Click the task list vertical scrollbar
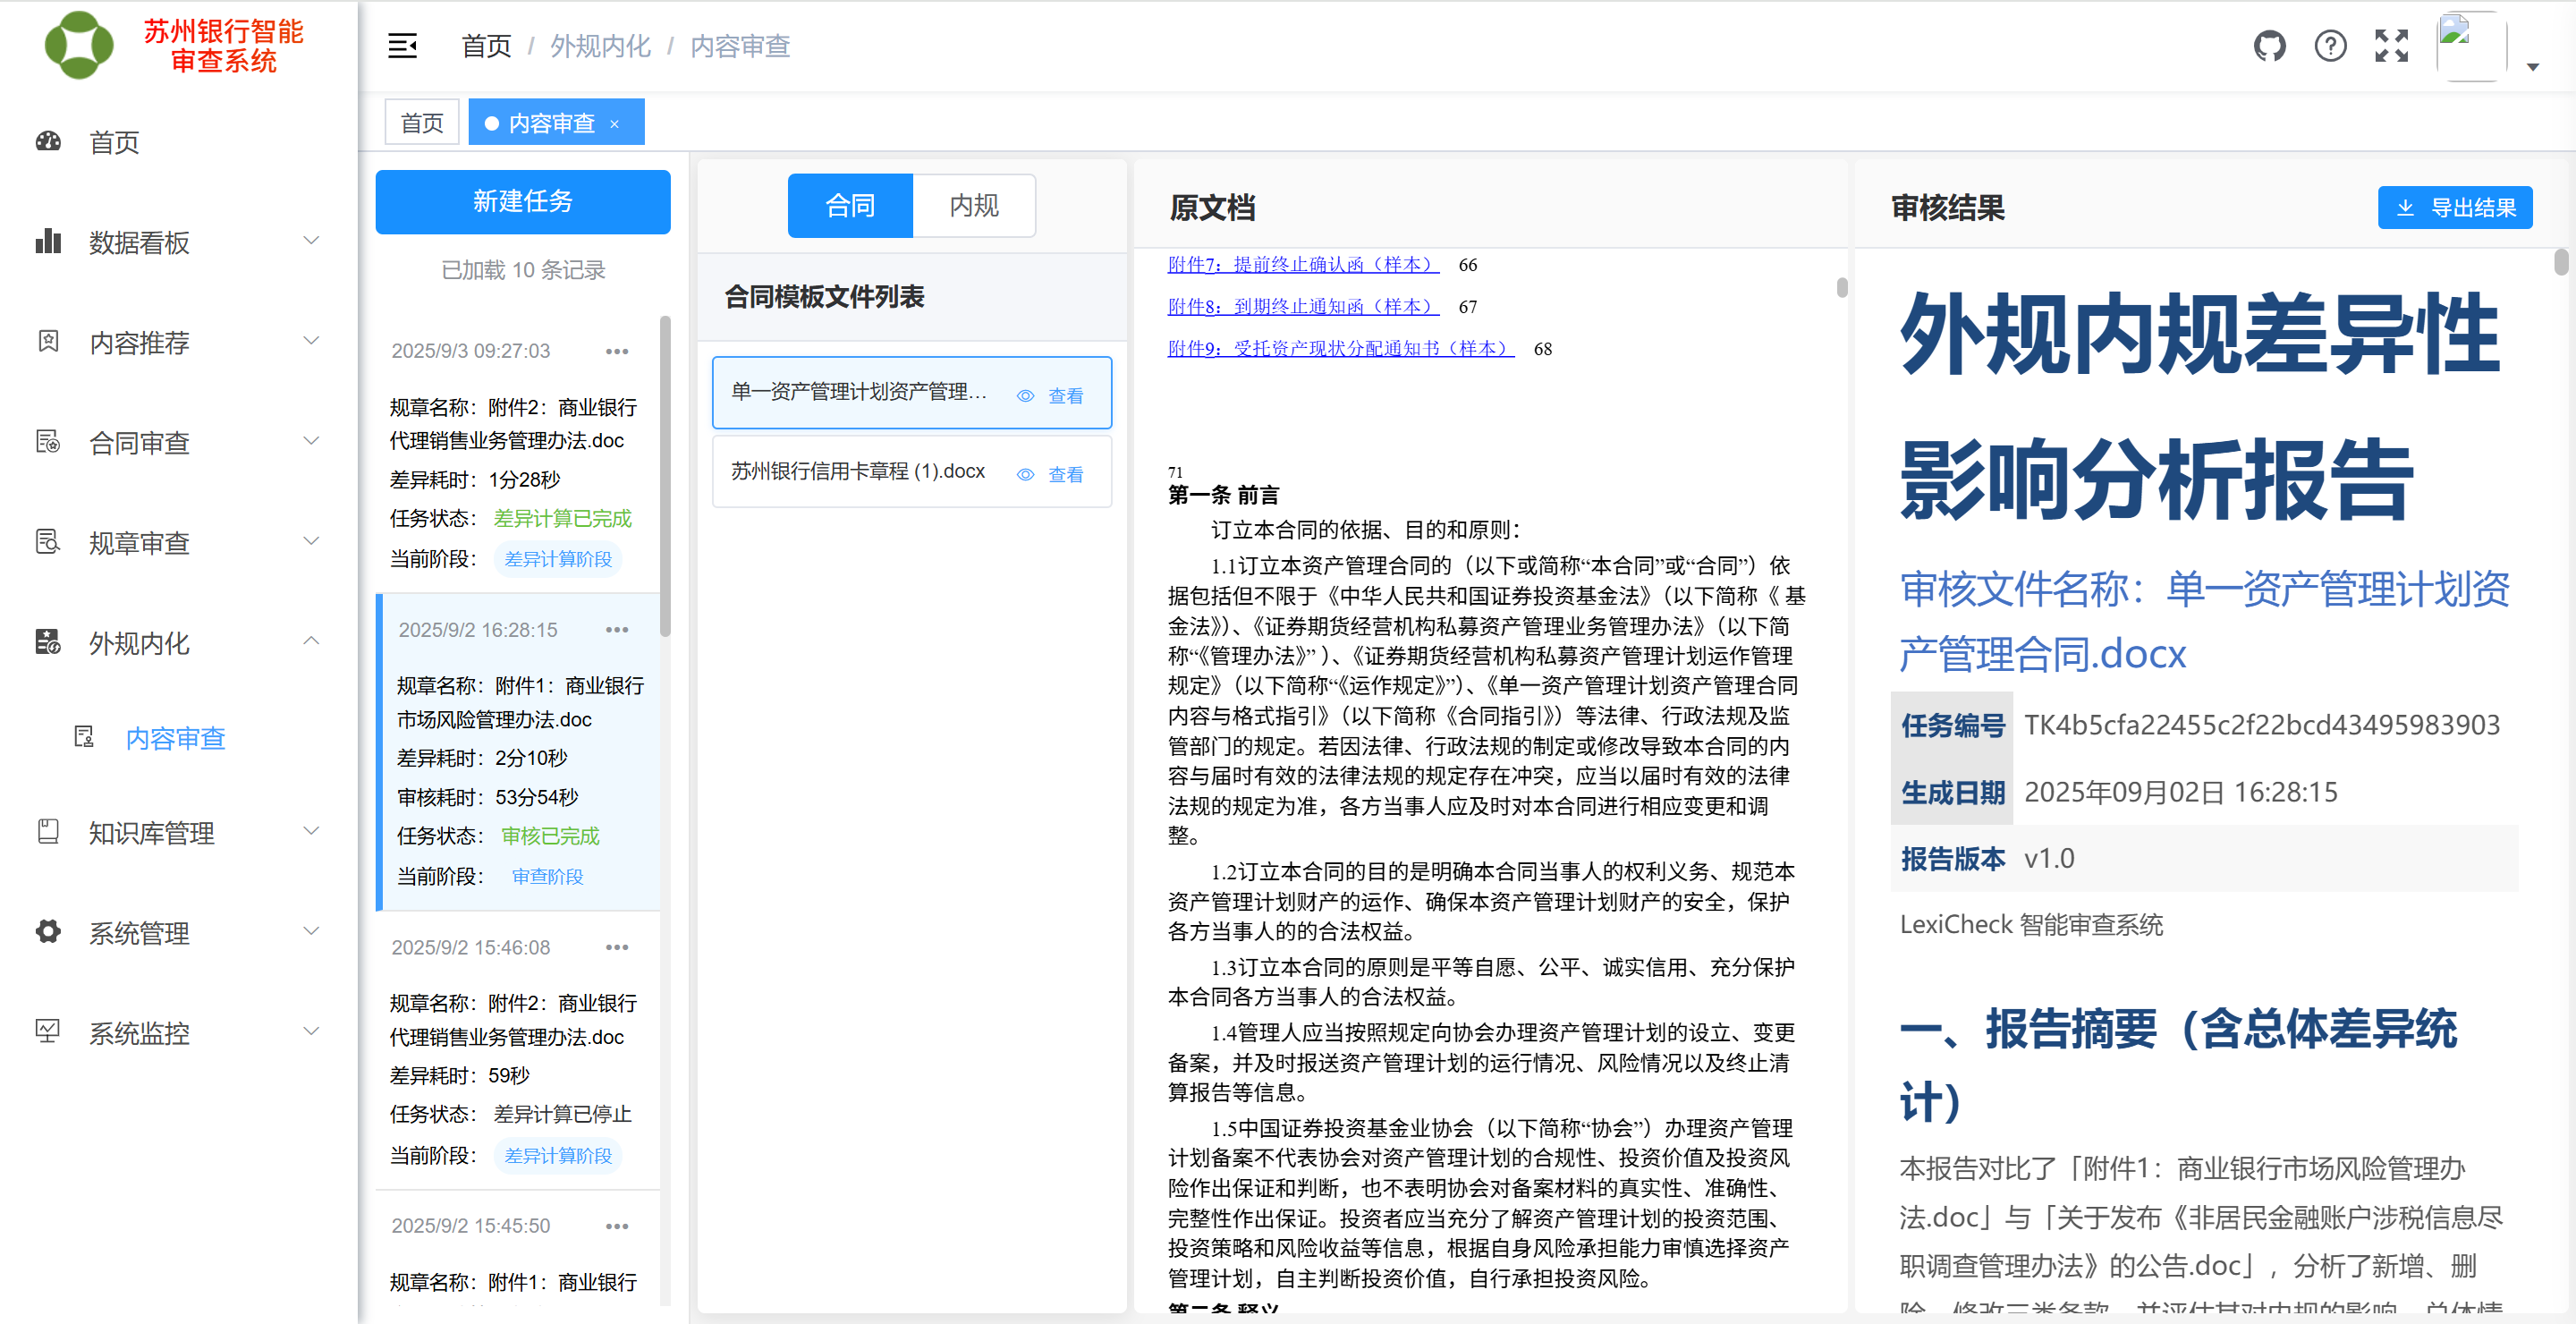 [665, 476]
